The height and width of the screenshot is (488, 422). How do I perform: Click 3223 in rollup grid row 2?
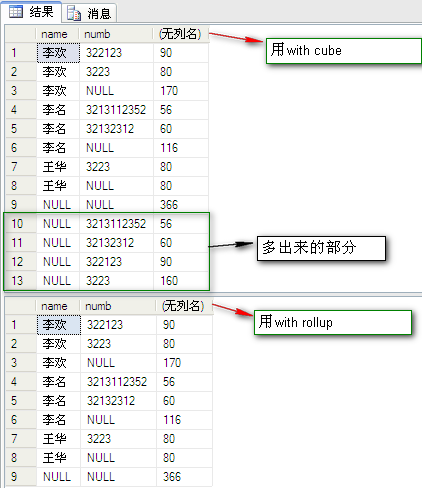click(x=118, y=344)
